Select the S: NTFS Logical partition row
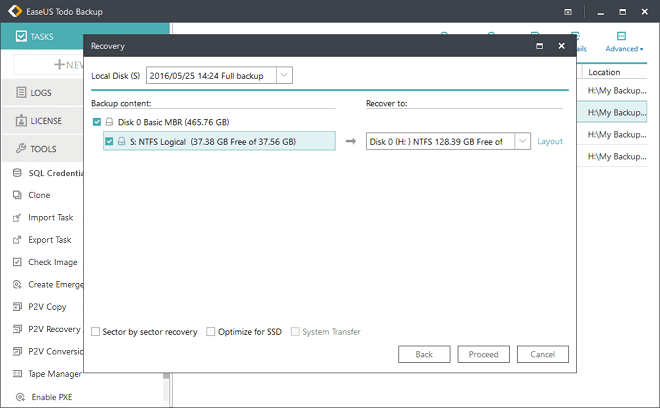Screen dimensions: 660x408 tap(219, 141)
